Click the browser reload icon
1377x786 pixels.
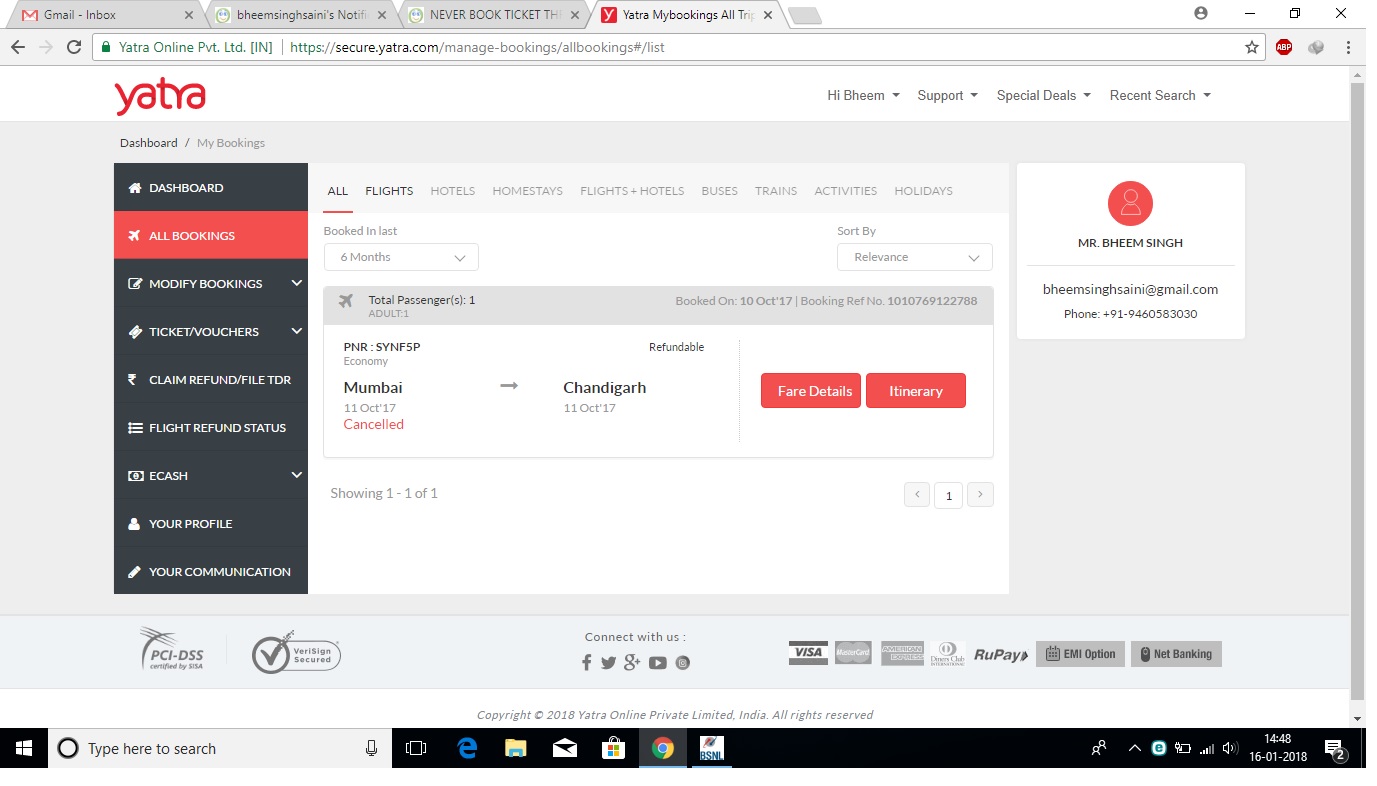[x=74, y=47]
